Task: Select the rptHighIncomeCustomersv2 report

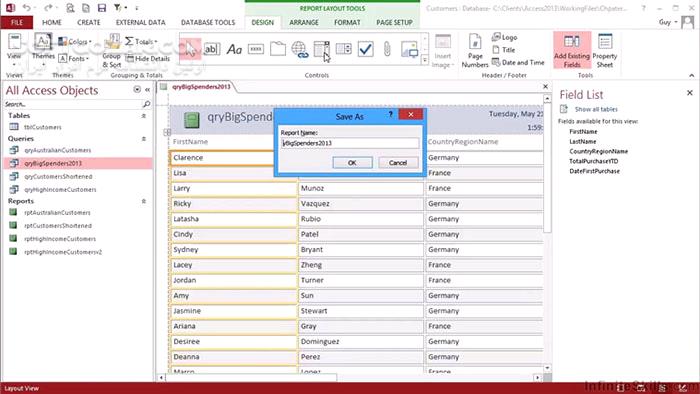Action: click(x=63, y=252)
